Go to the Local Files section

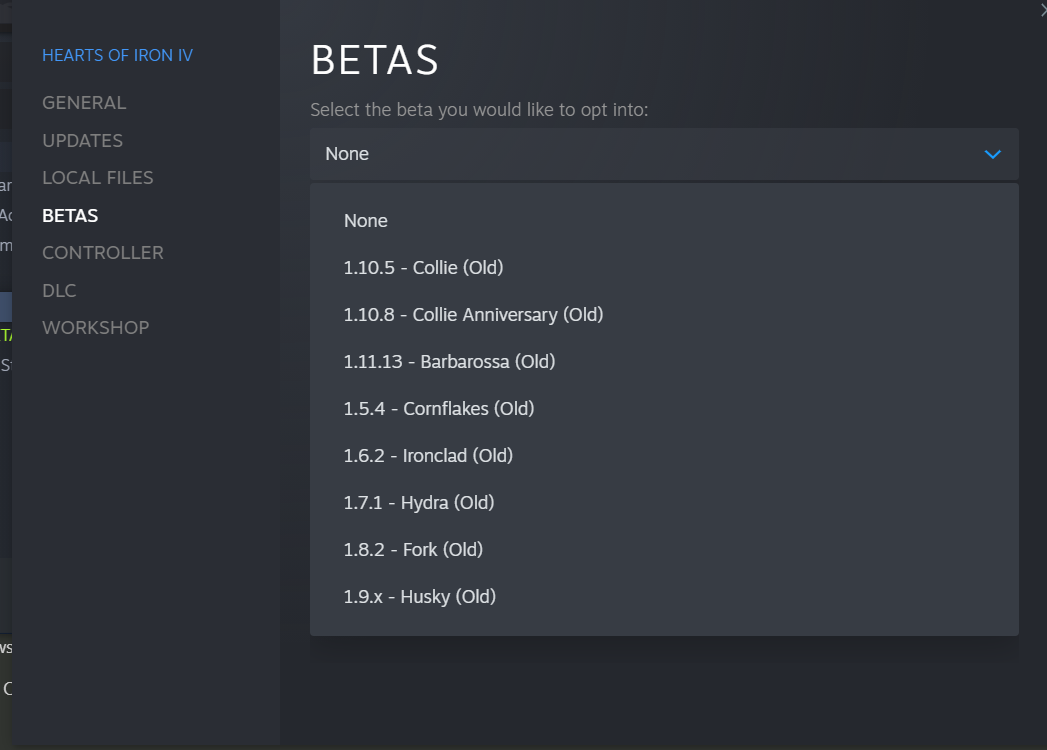(97, 178)
